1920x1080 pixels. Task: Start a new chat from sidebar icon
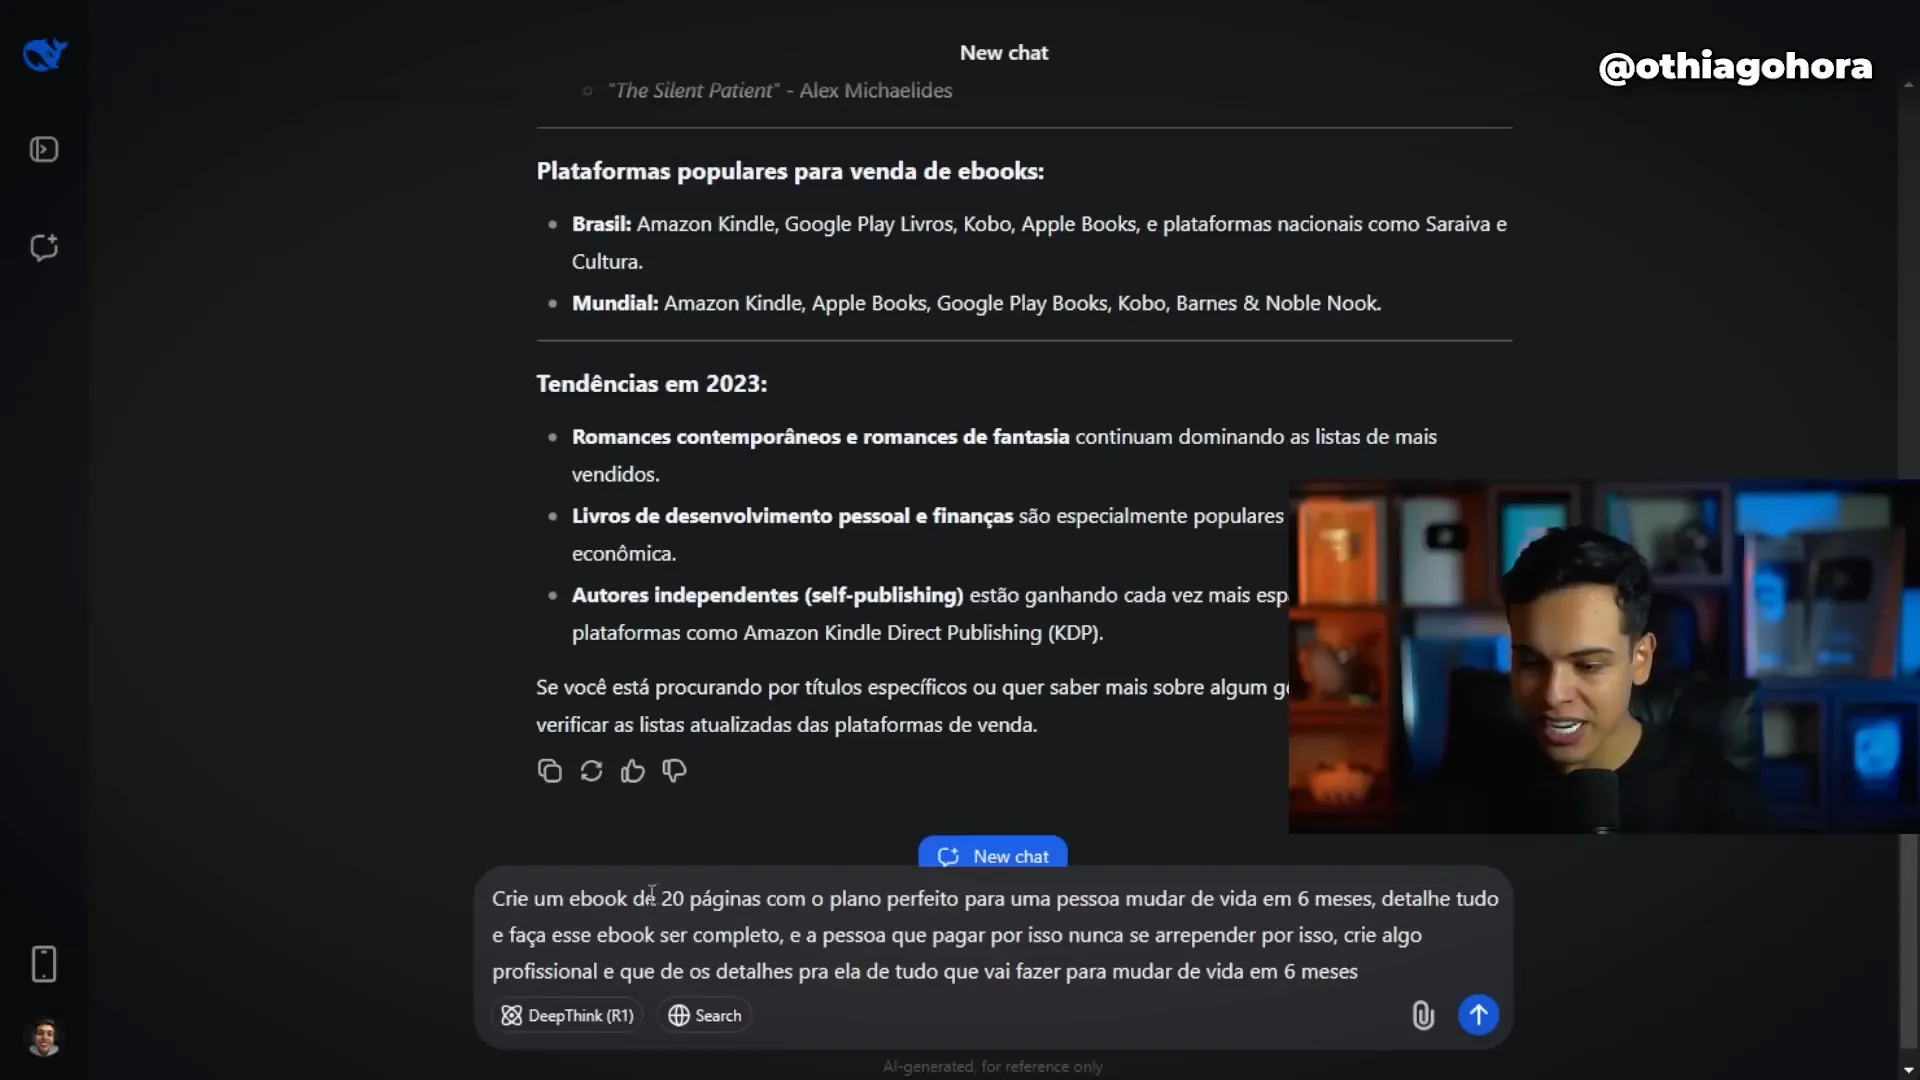point(44,247)
